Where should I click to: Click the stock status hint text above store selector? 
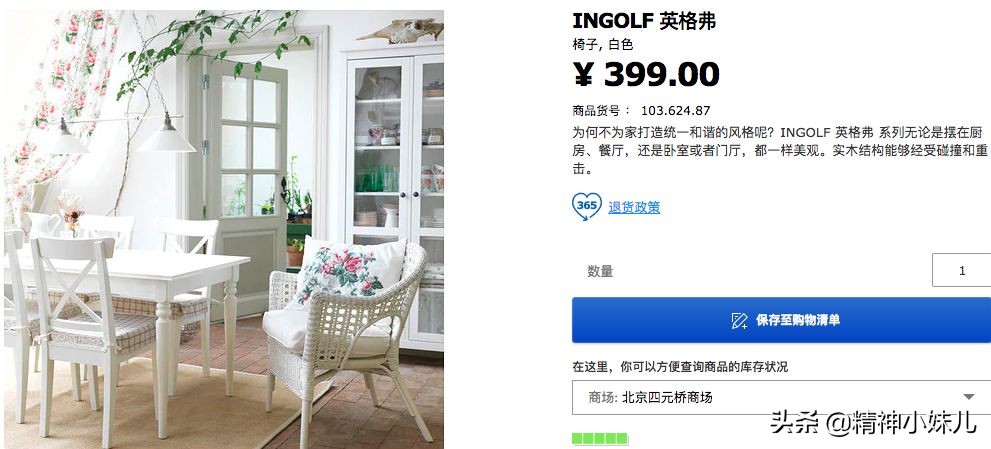[680, 367]
